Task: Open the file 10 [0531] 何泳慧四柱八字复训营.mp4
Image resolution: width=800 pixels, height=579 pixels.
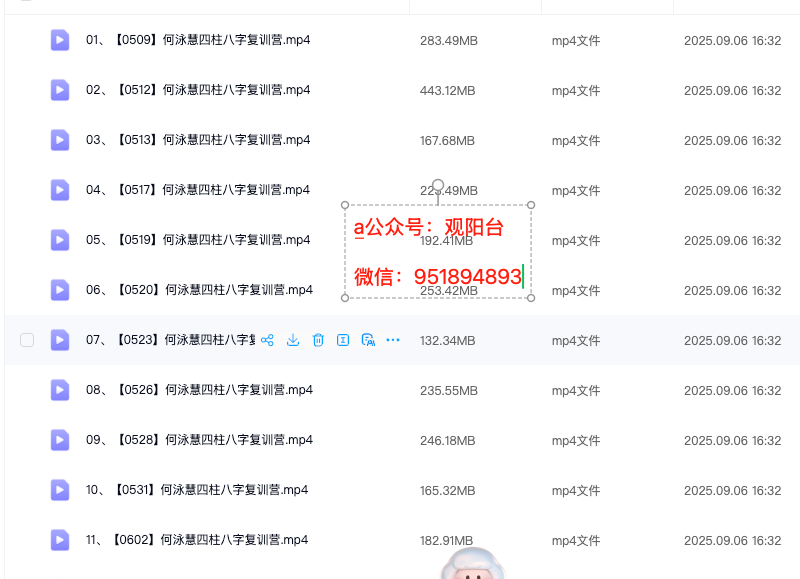Action: (x=197, y=490)
